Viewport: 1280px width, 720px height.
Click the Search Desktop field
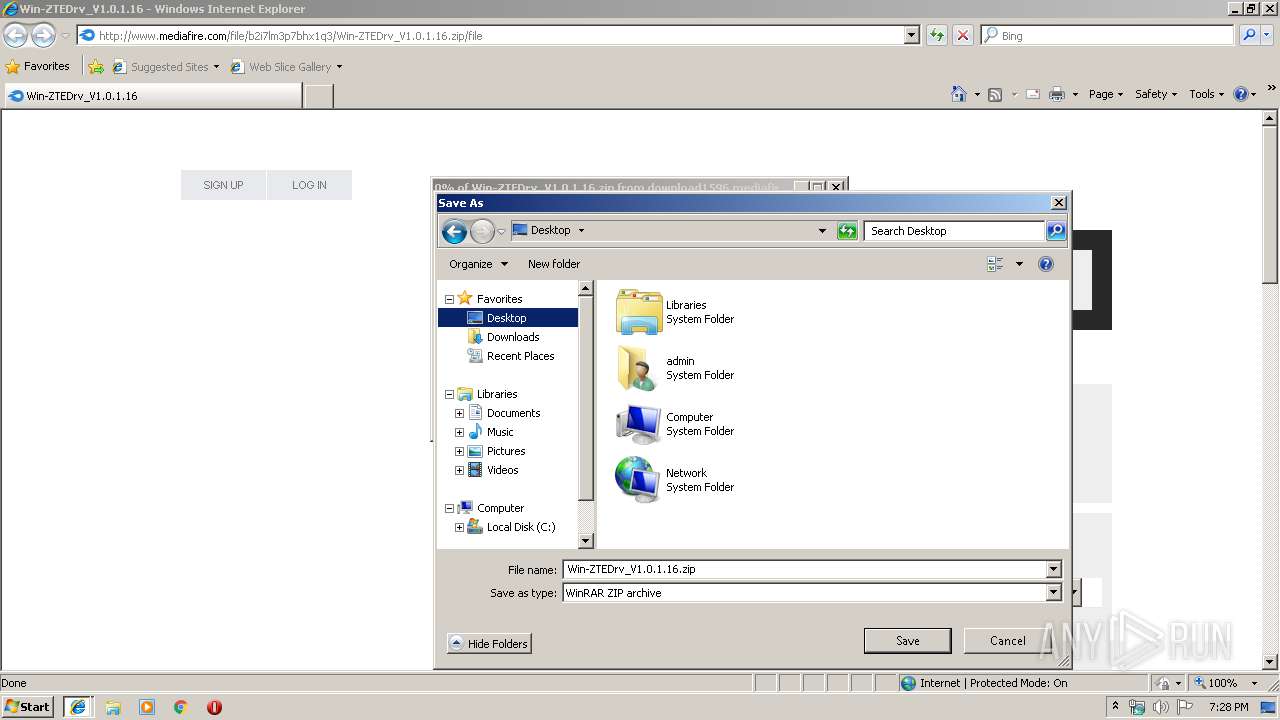[x=954, y=231]
